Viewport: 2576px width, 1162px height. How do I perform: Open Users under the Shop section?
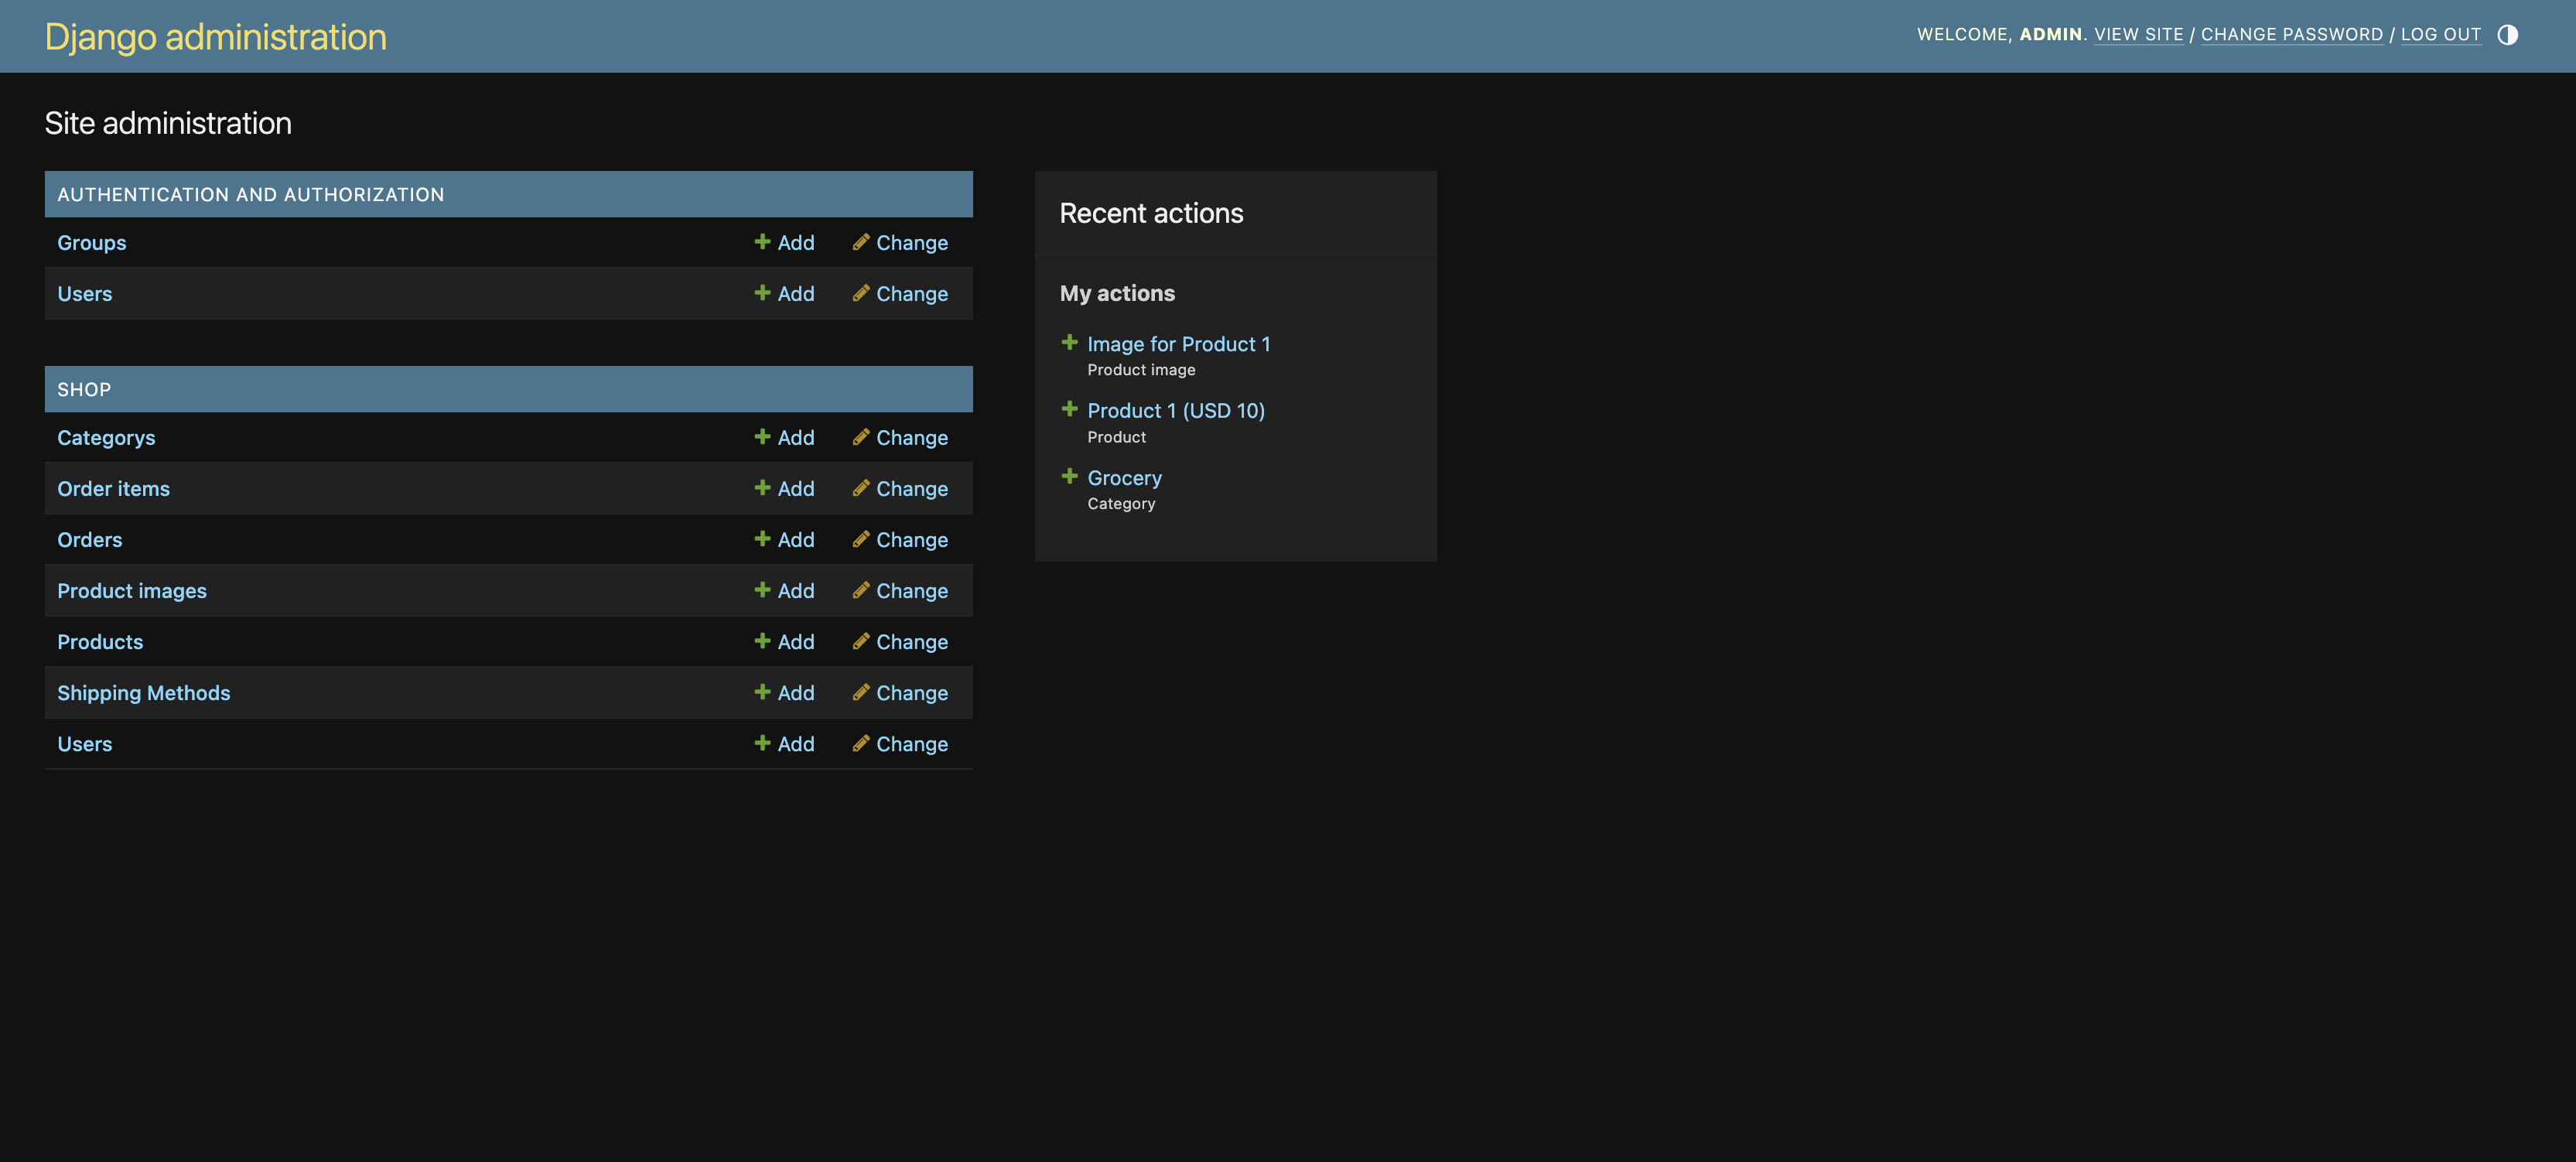(x=84, y=744)
